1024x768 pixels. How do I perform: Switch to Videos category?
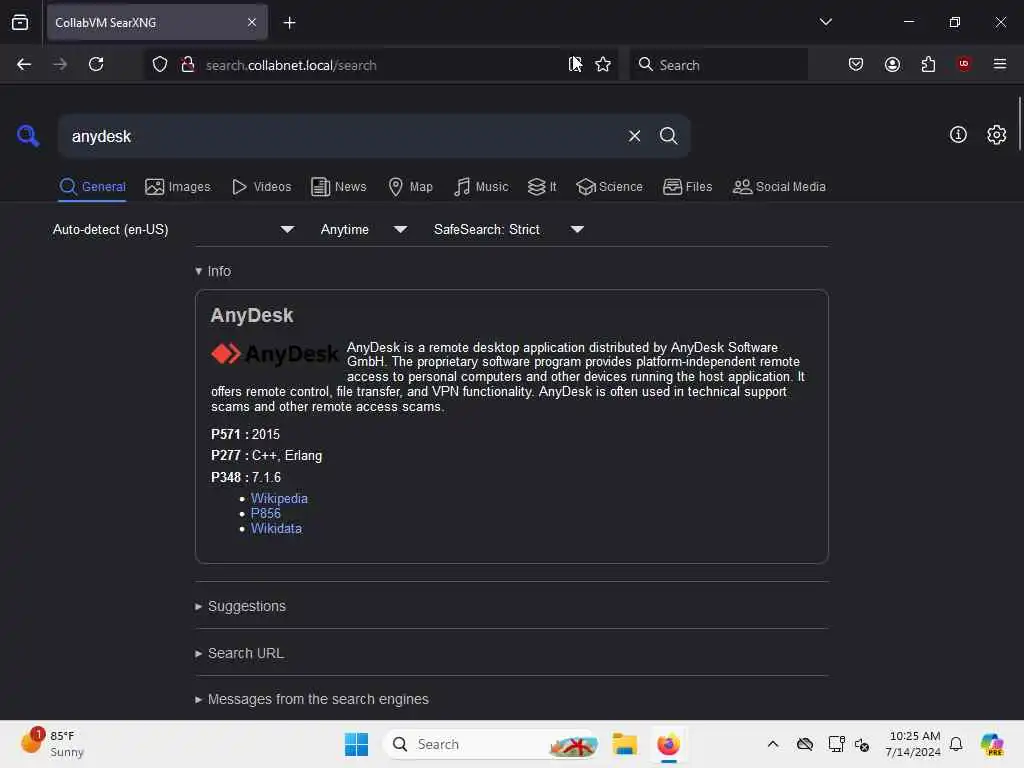pos(261,187)
